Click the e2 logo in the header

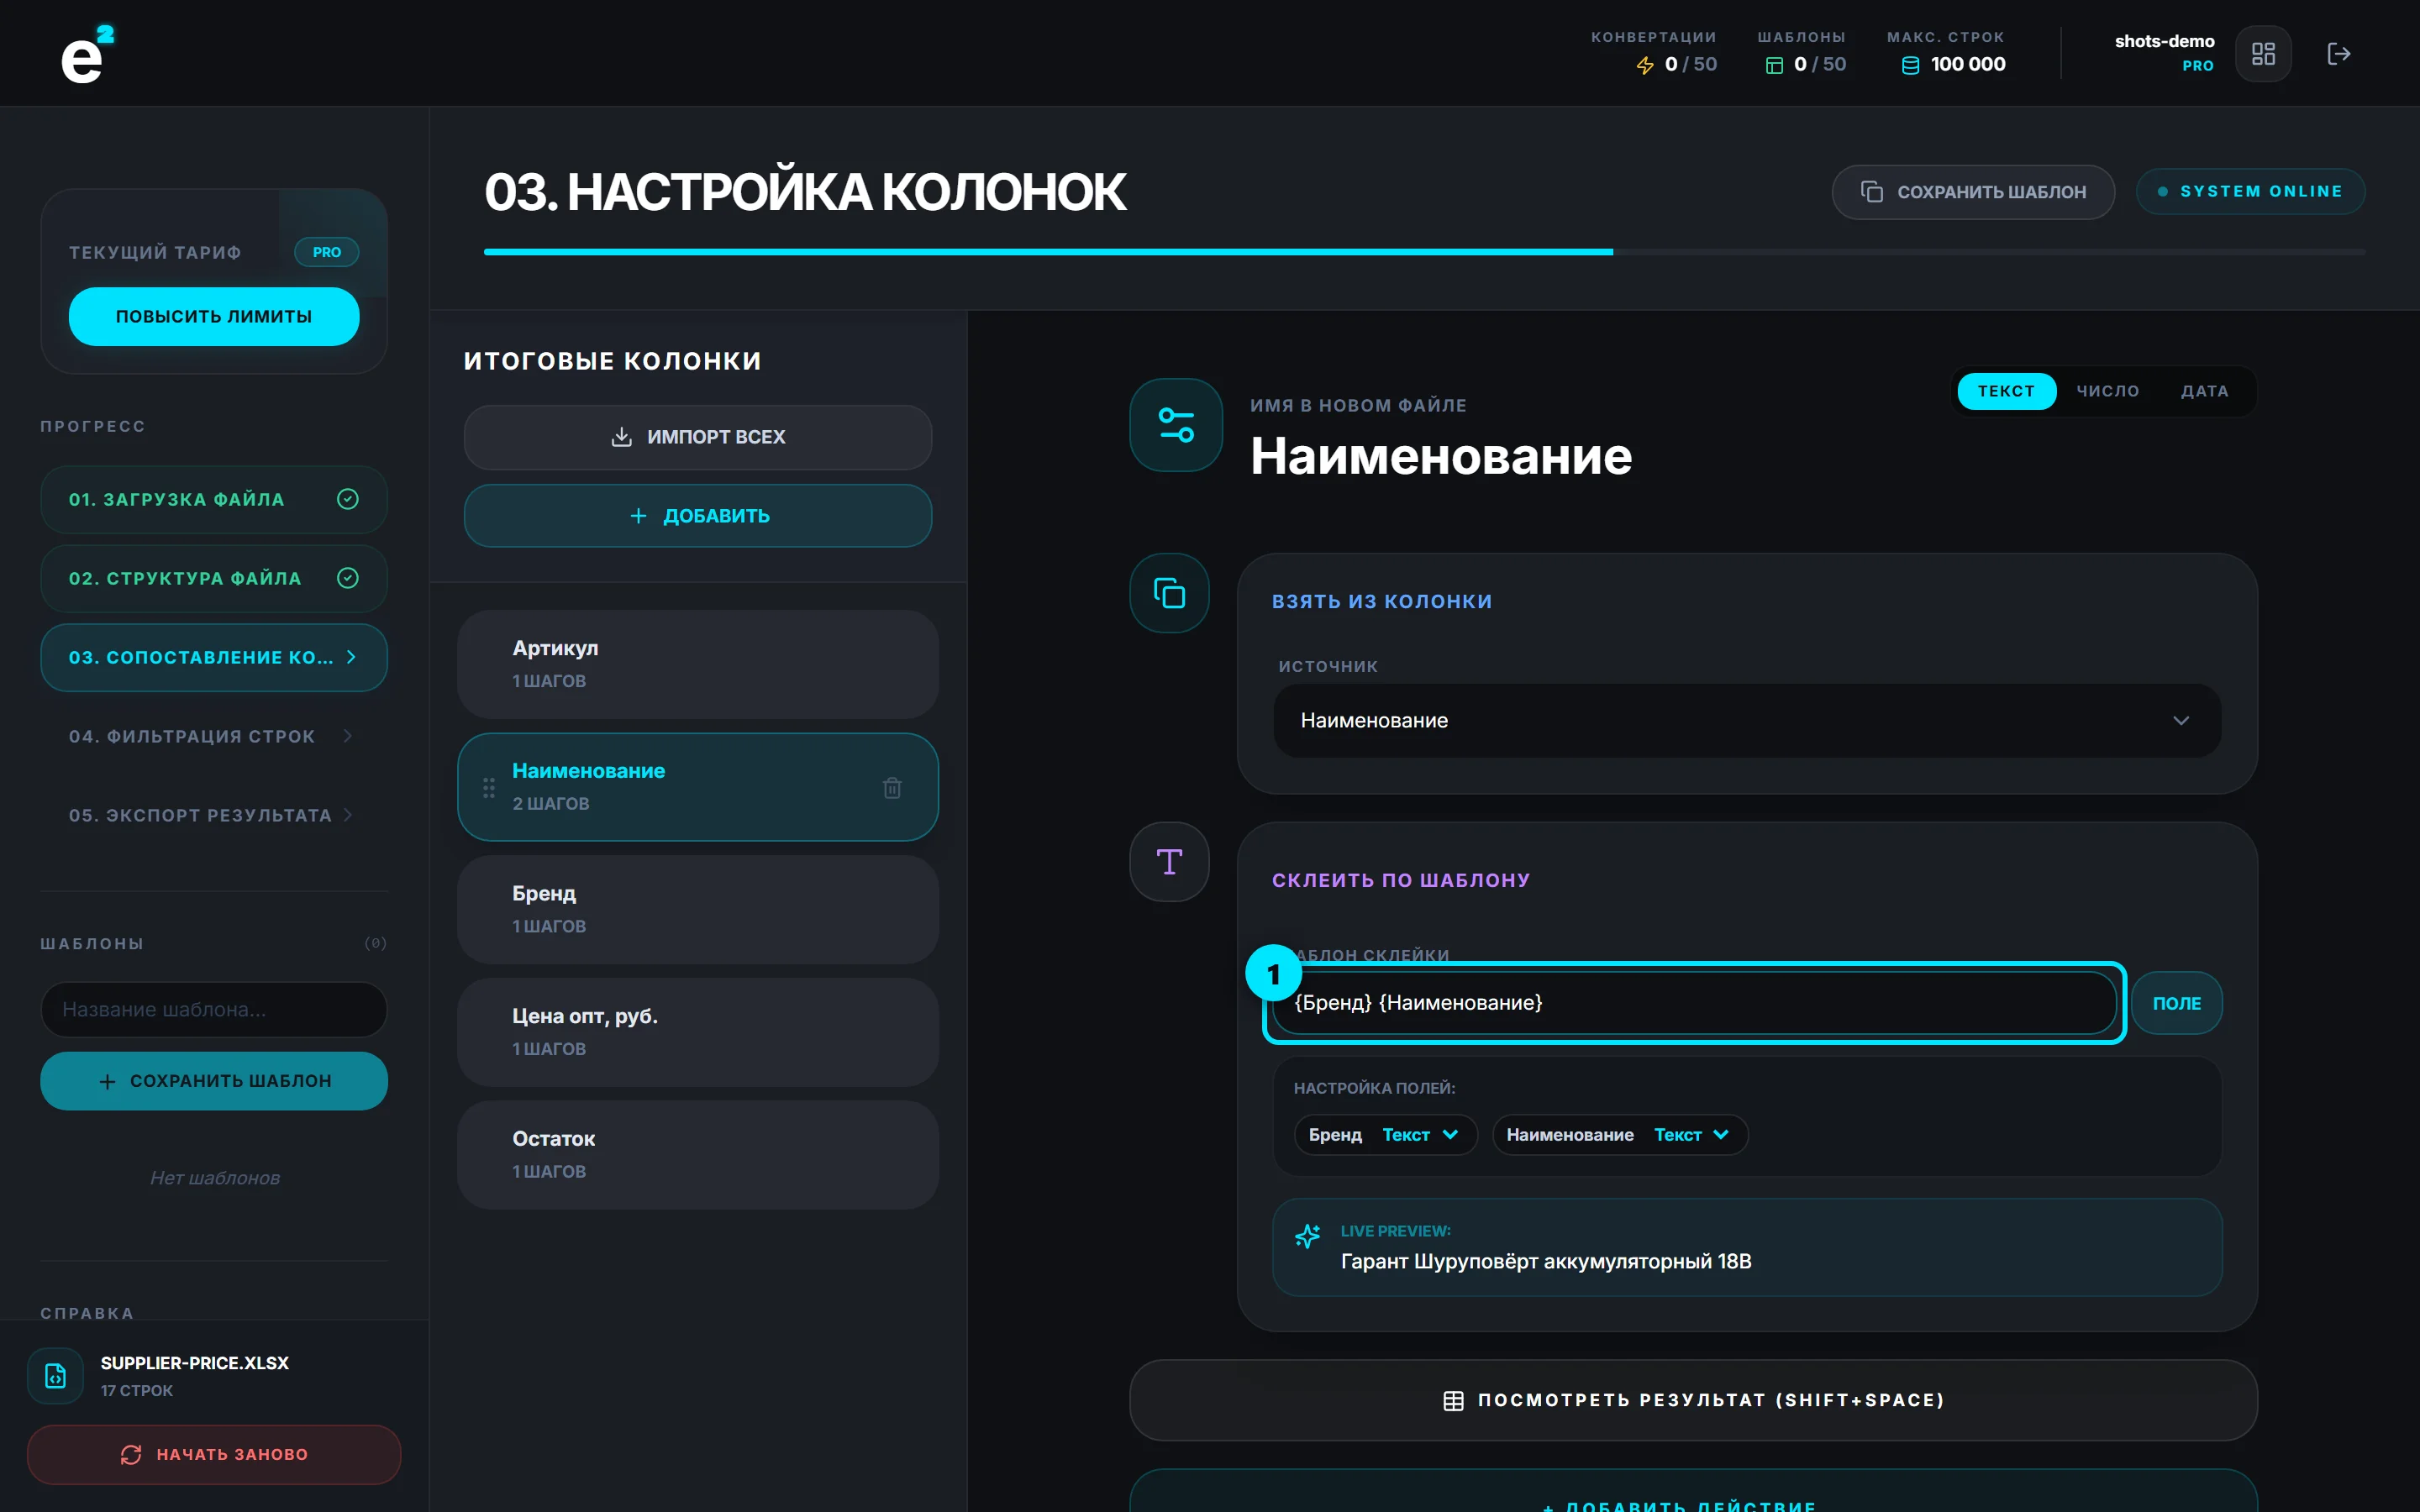88,54
